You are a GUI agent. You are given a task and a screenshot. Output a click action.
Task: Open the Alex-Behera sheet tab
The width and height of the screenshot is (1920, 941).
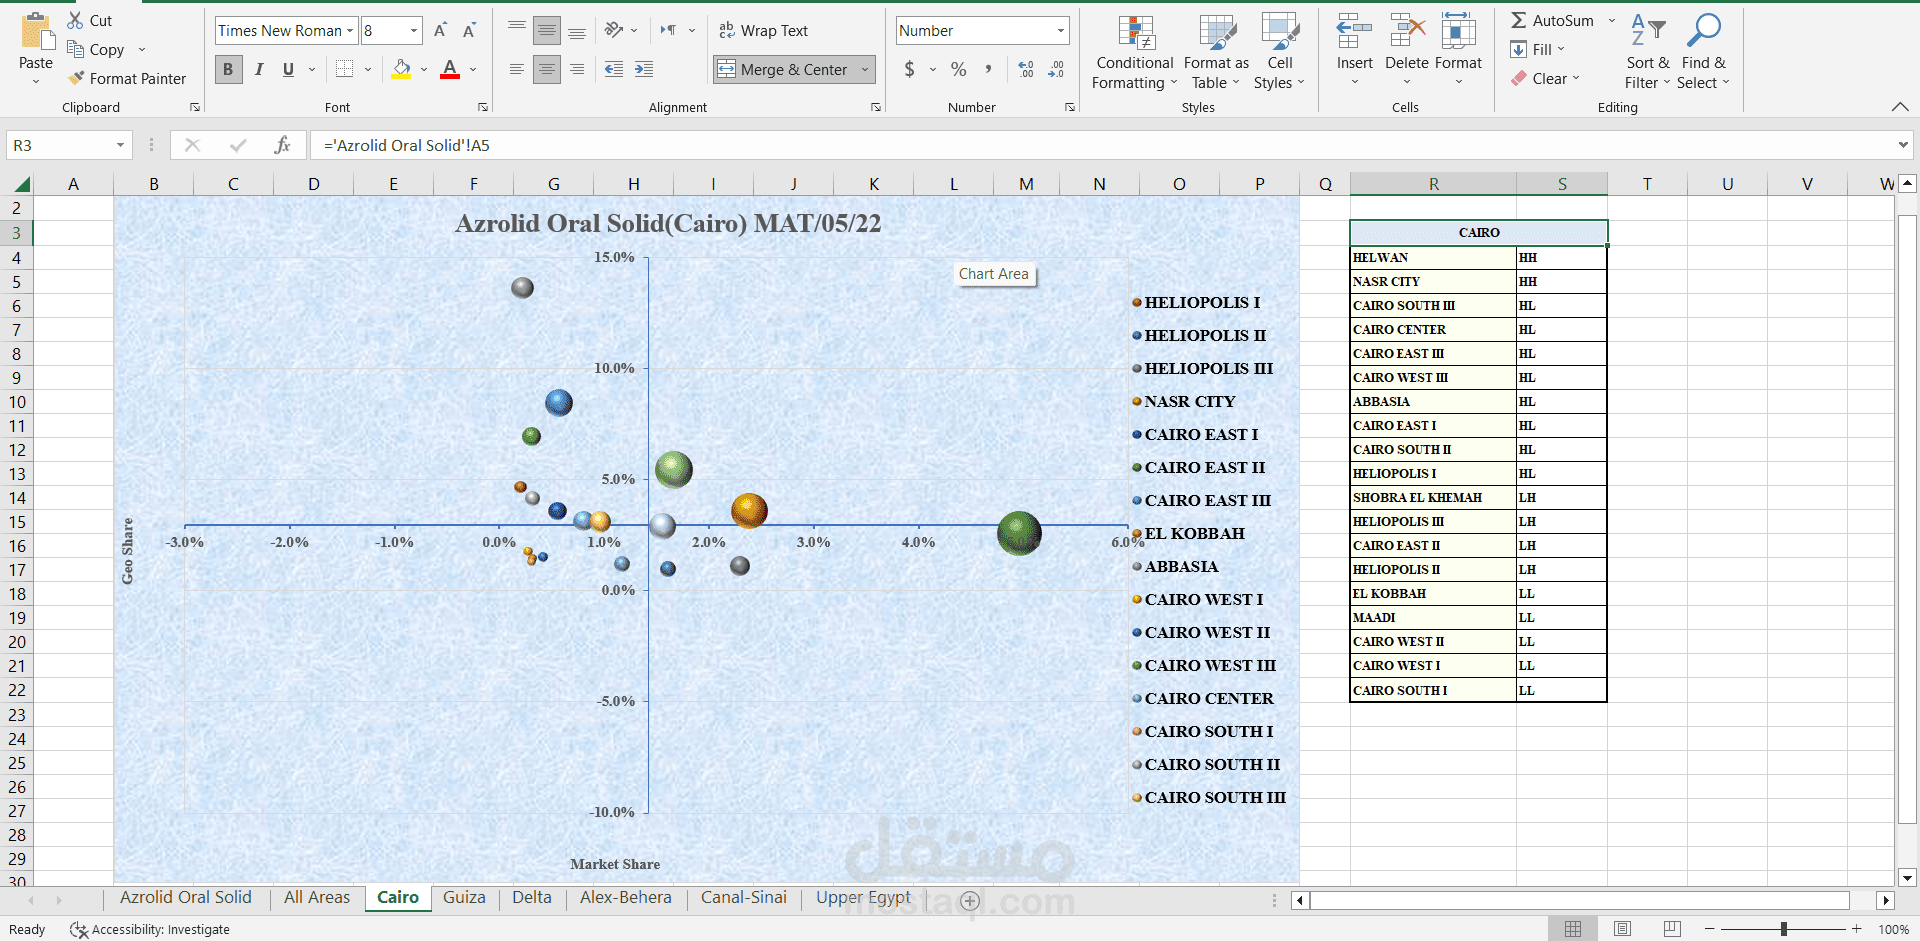pos(626,897)
